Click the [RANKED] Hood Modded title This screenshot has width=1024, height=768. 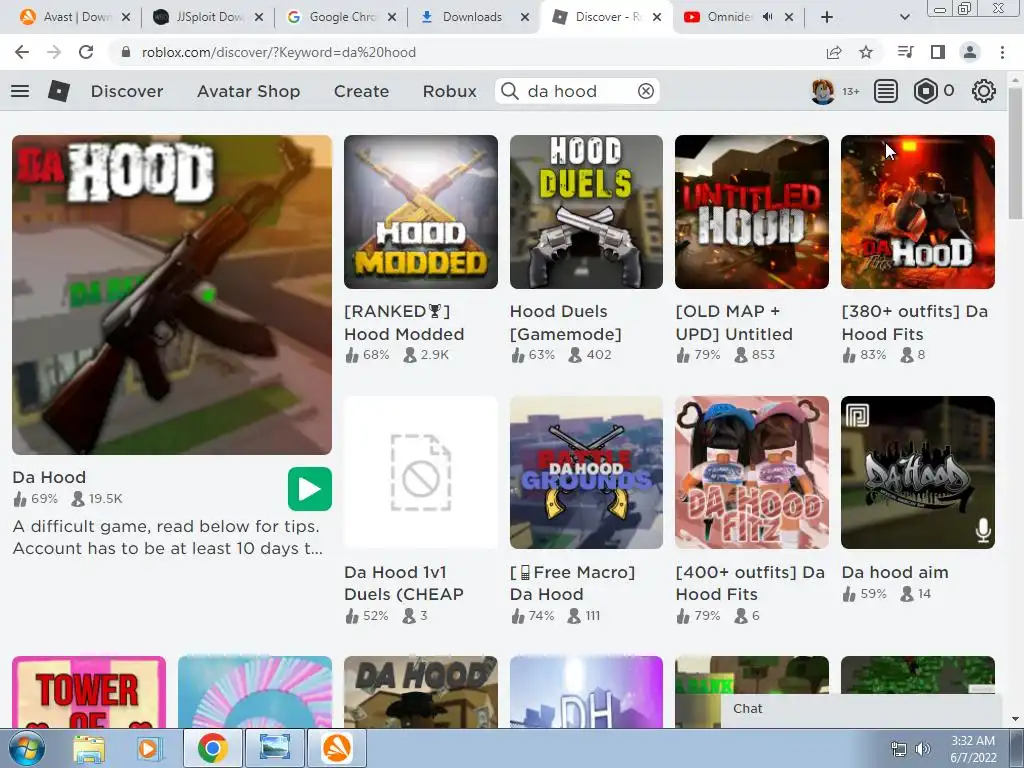404,323
